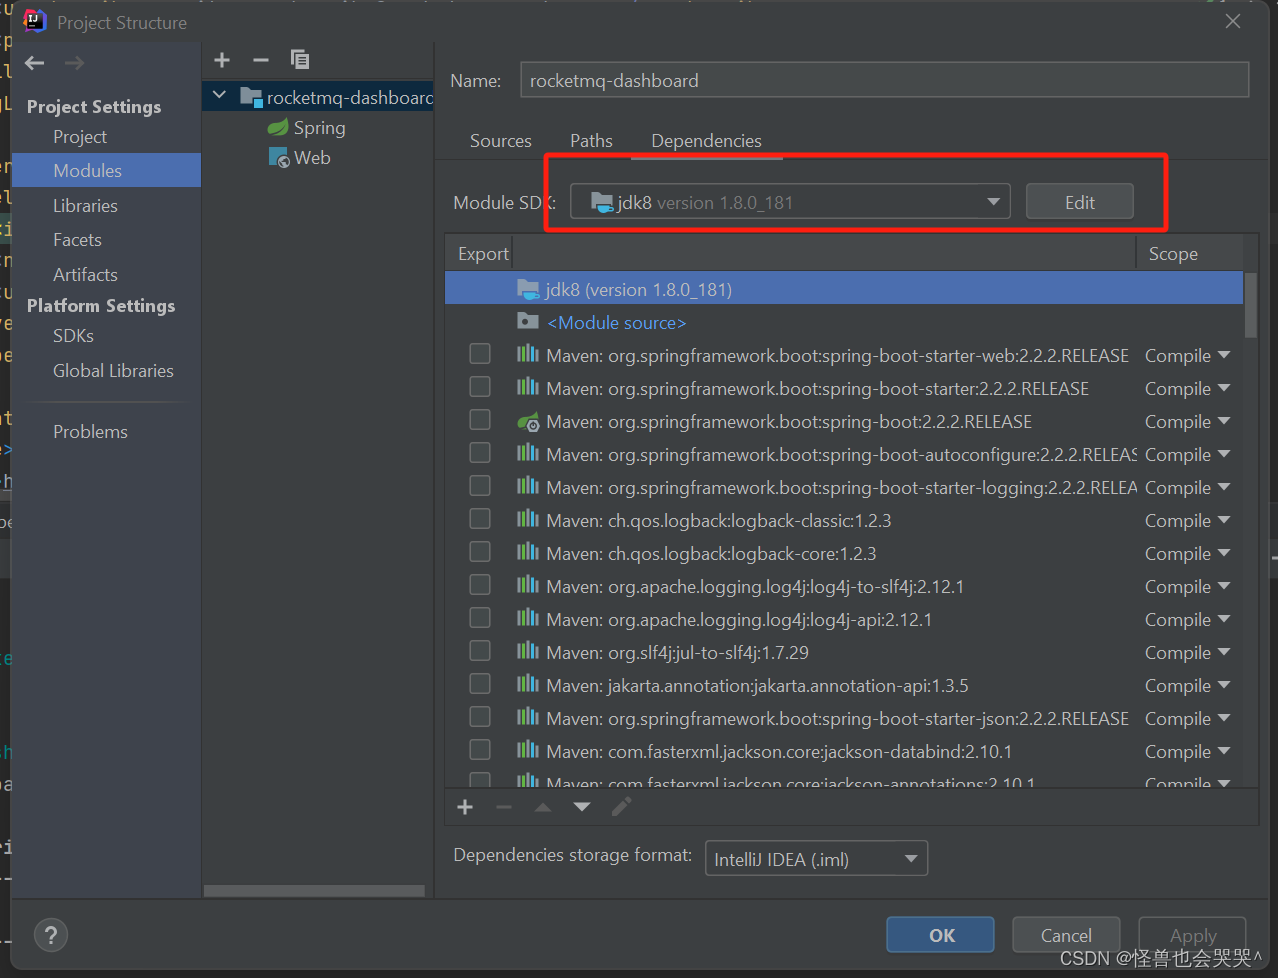
Task: Open Dependencies storage format dropdown
Action: point(816,858)
